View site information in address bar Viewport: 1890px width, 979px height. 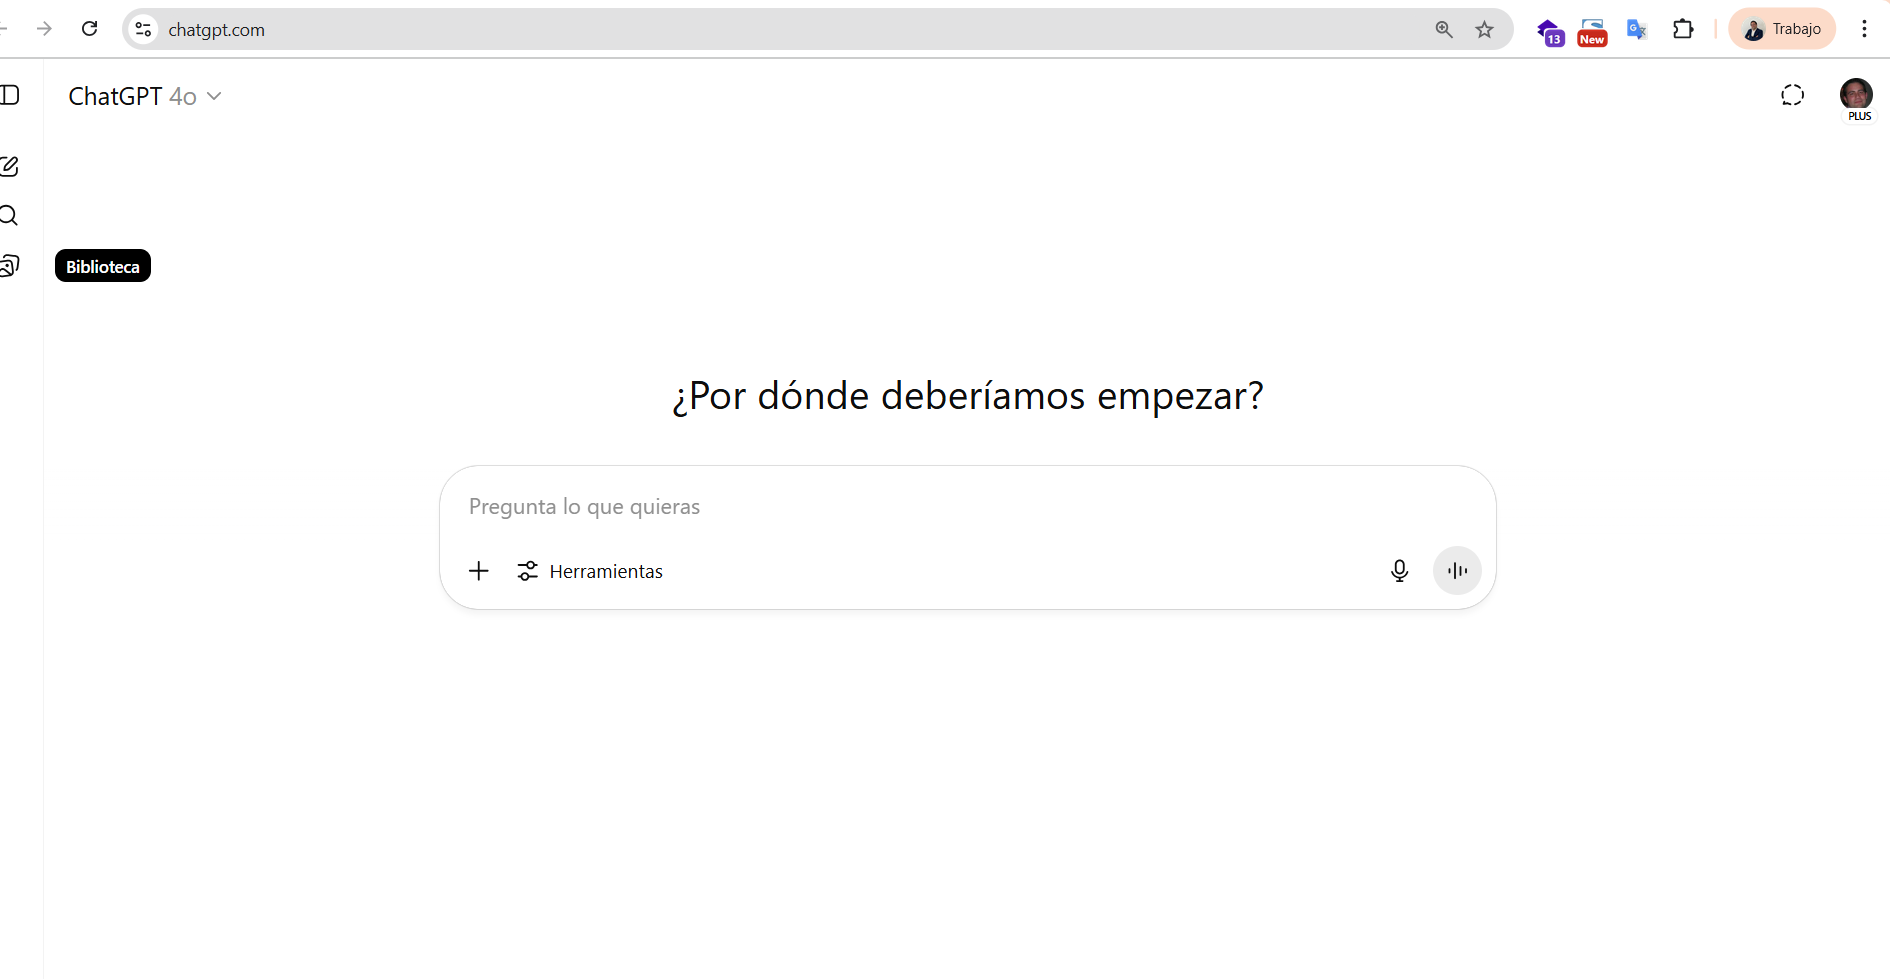(144, 29)
